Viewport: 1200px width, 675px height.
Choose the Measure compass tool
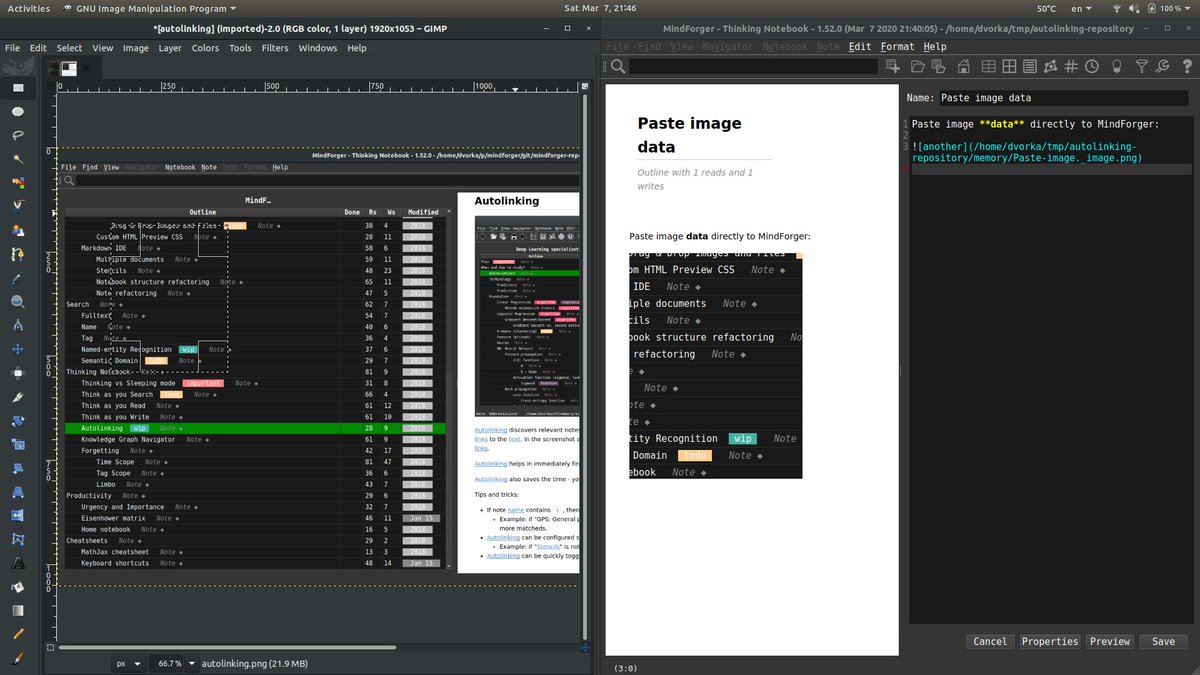pyautogui.click(x=17, y=325)
